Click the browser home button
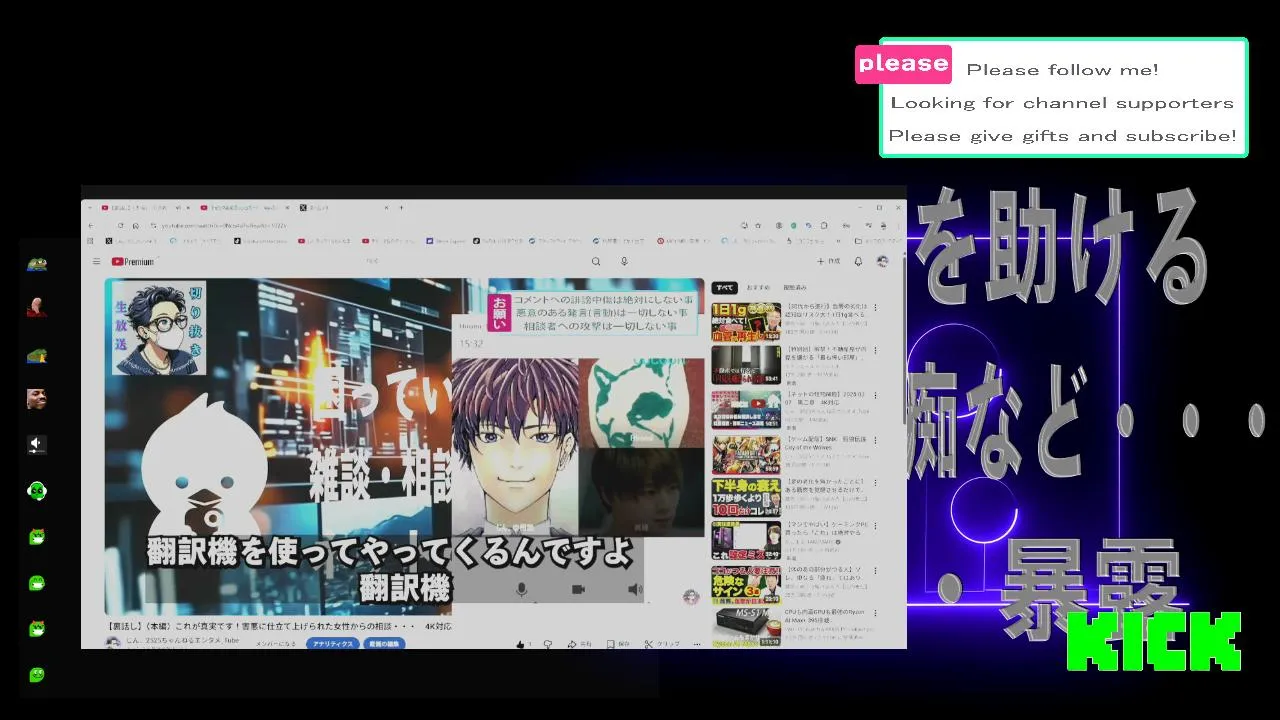Image resolution: width=1280 pixels, height=720 pixels. (x=136, y=226)
